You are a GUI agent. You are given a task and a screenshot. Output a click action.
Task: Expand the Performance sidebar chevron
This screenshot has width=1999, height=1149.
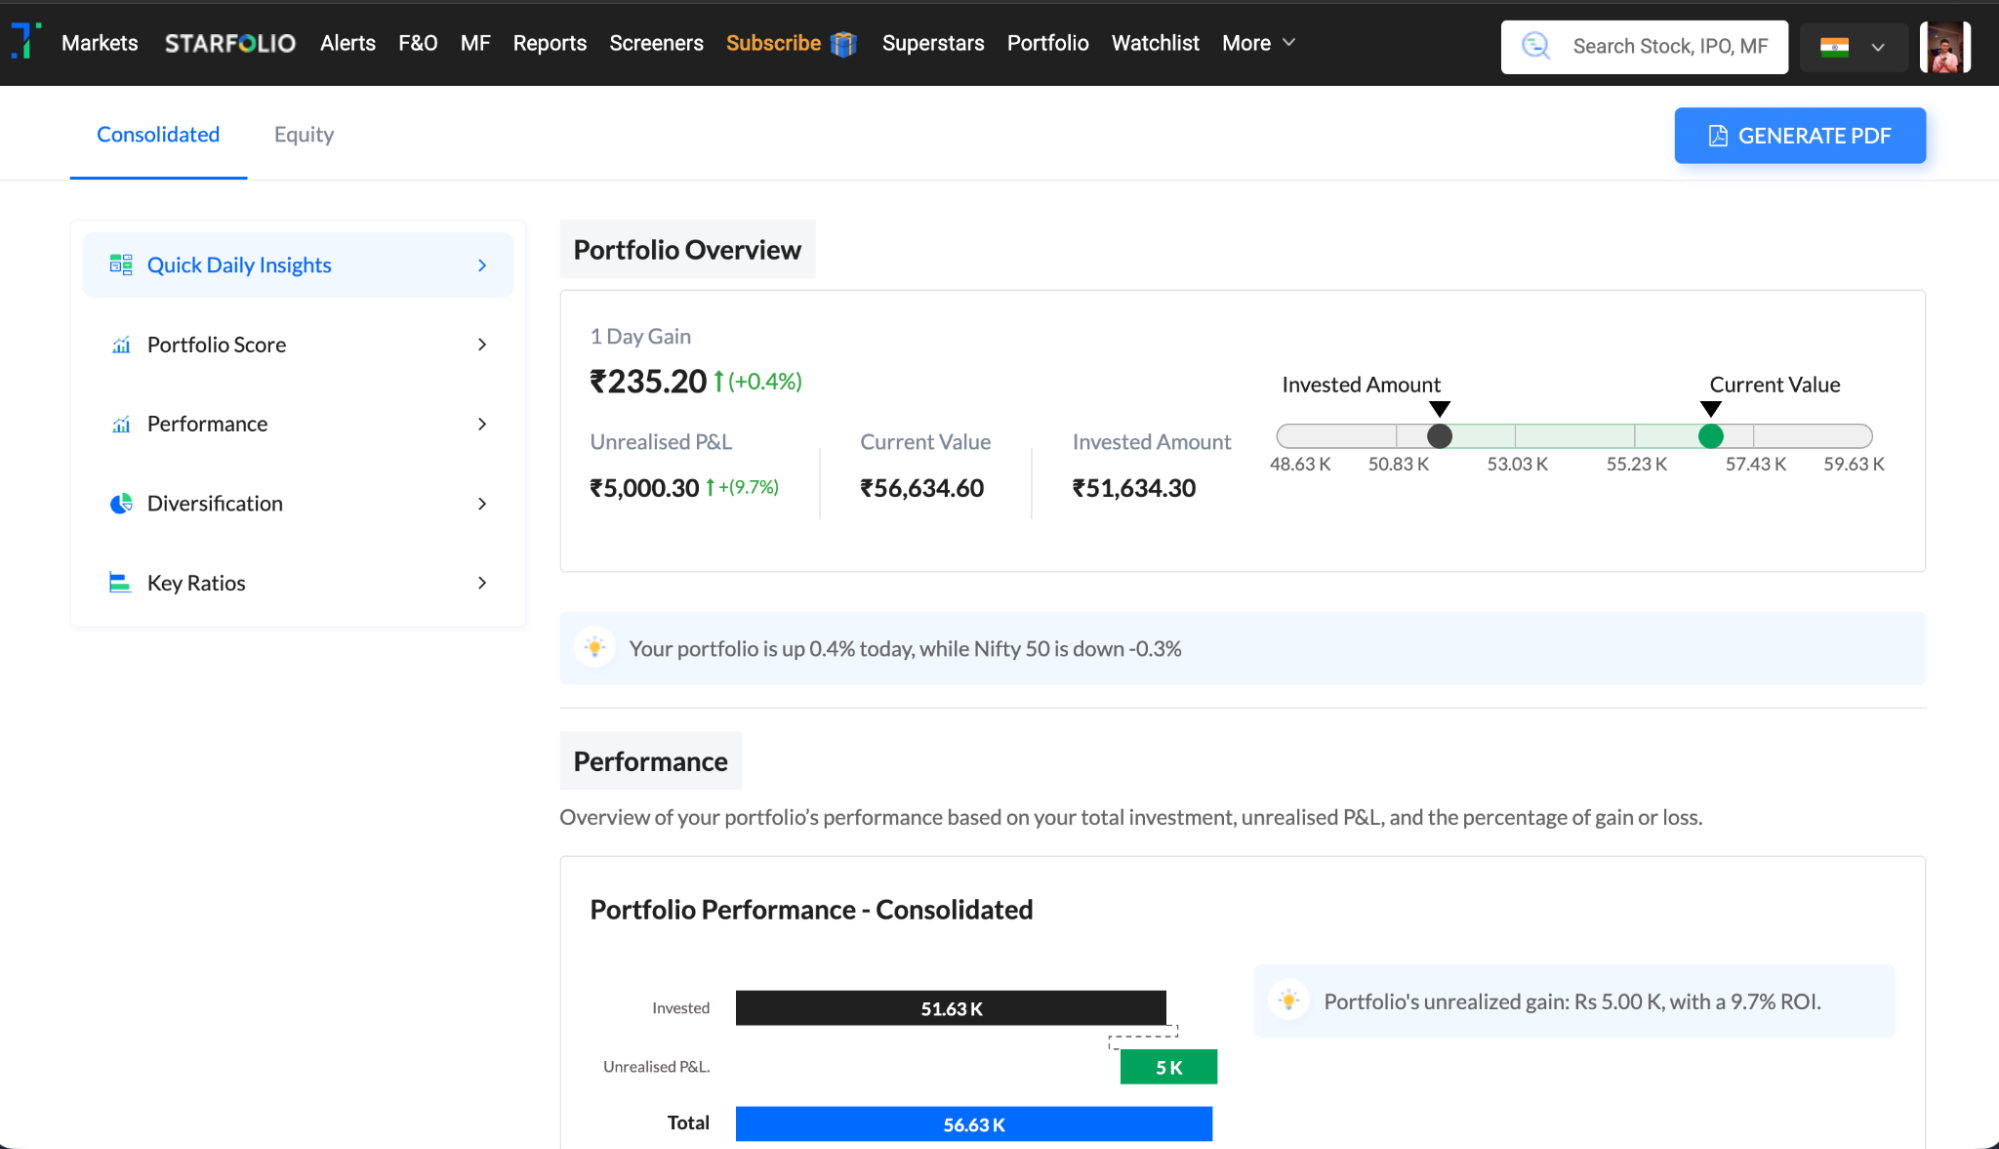[482, 424]
